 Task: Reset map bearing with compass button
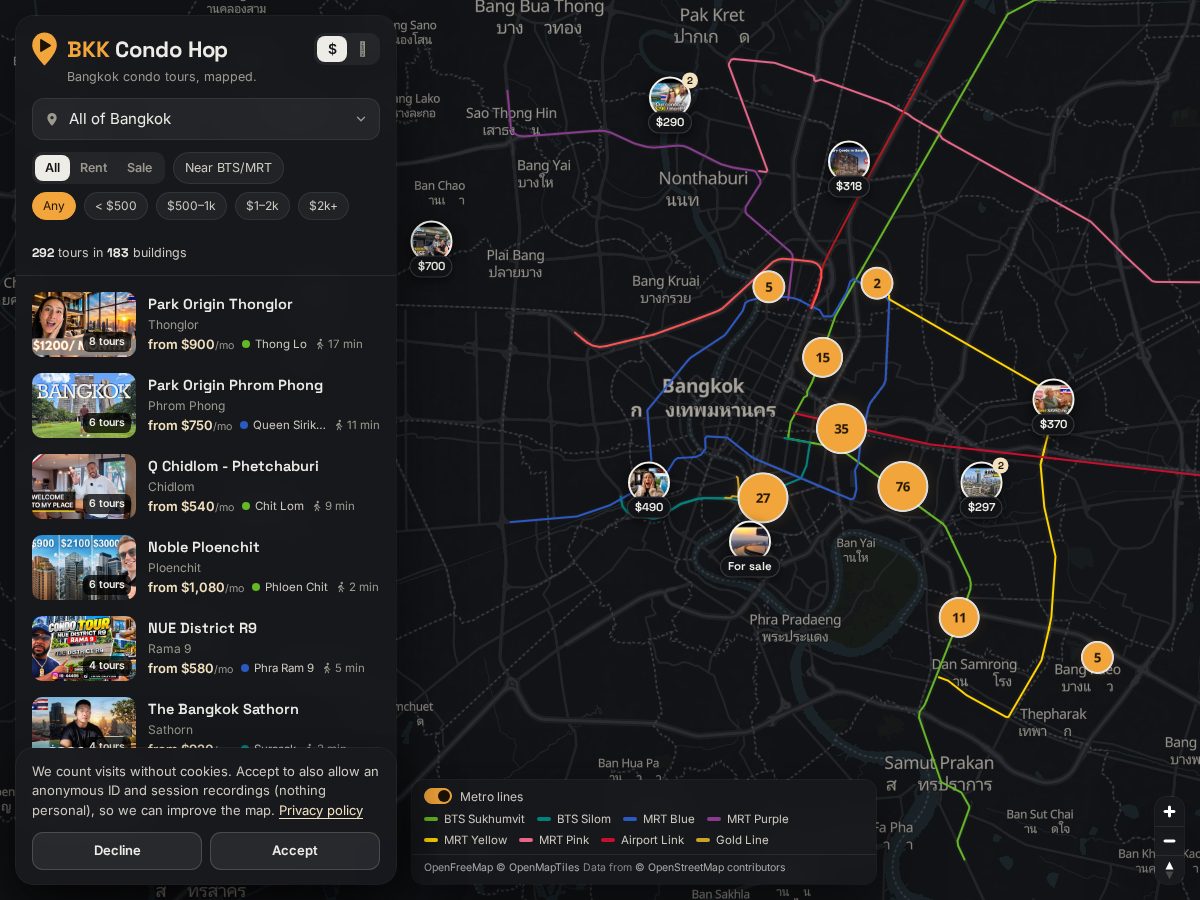coord(1169,869)
